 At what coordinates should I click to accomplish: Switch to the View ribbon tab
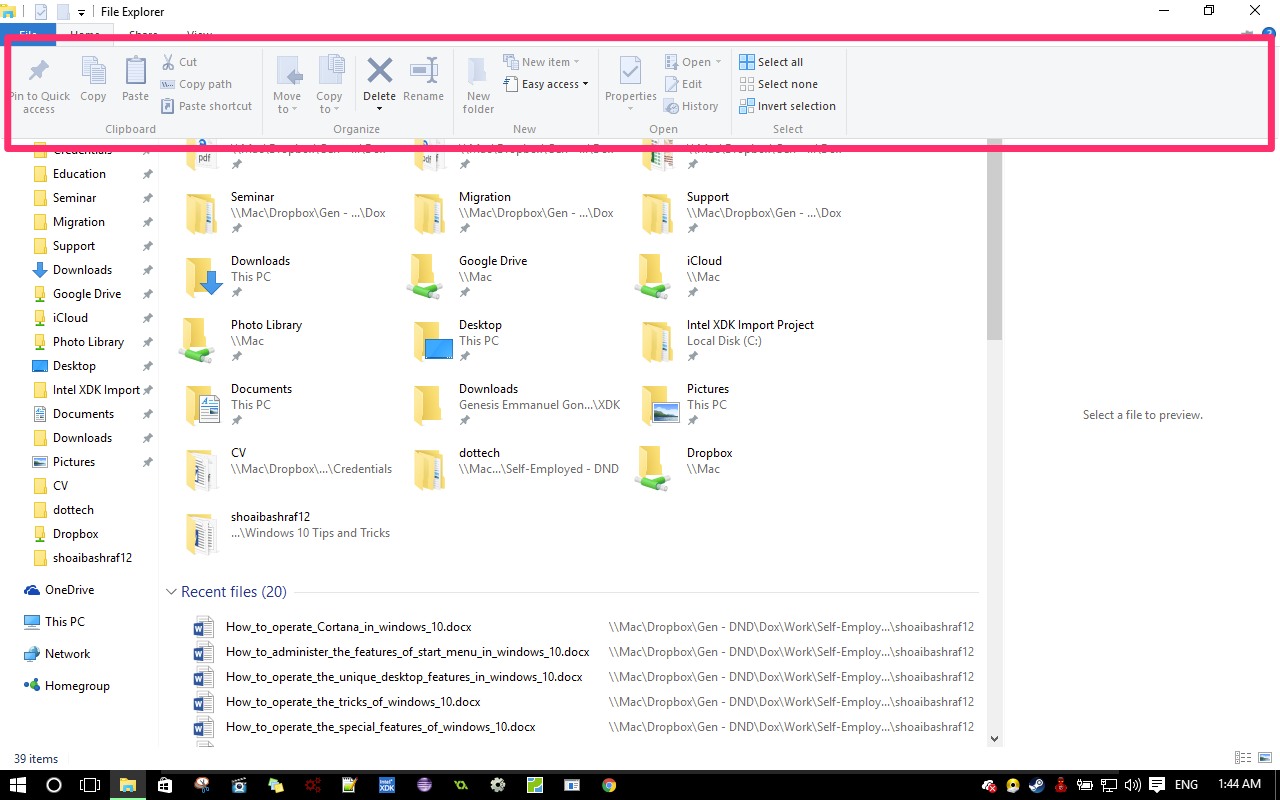click(199, 34)
